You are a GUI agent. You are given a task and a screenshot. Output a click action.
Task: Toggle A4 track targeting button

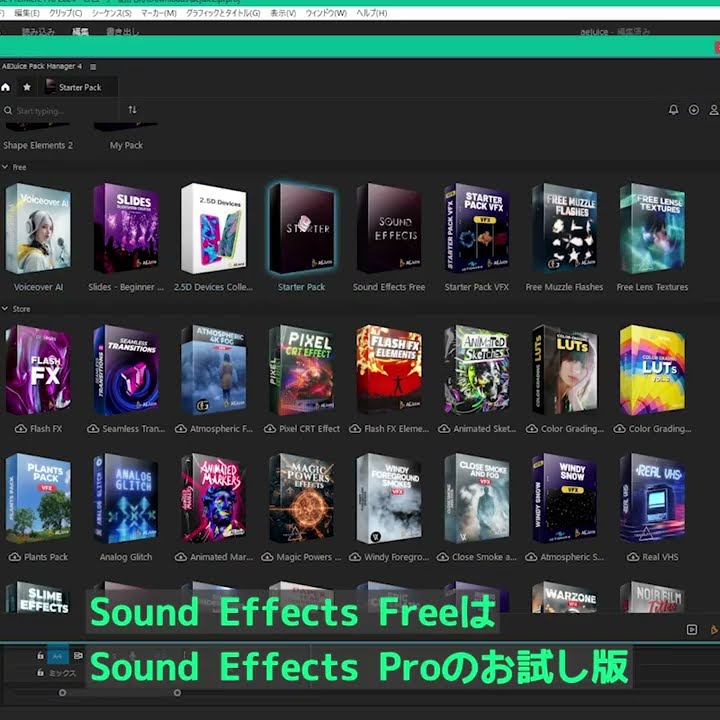click(57, 656)
